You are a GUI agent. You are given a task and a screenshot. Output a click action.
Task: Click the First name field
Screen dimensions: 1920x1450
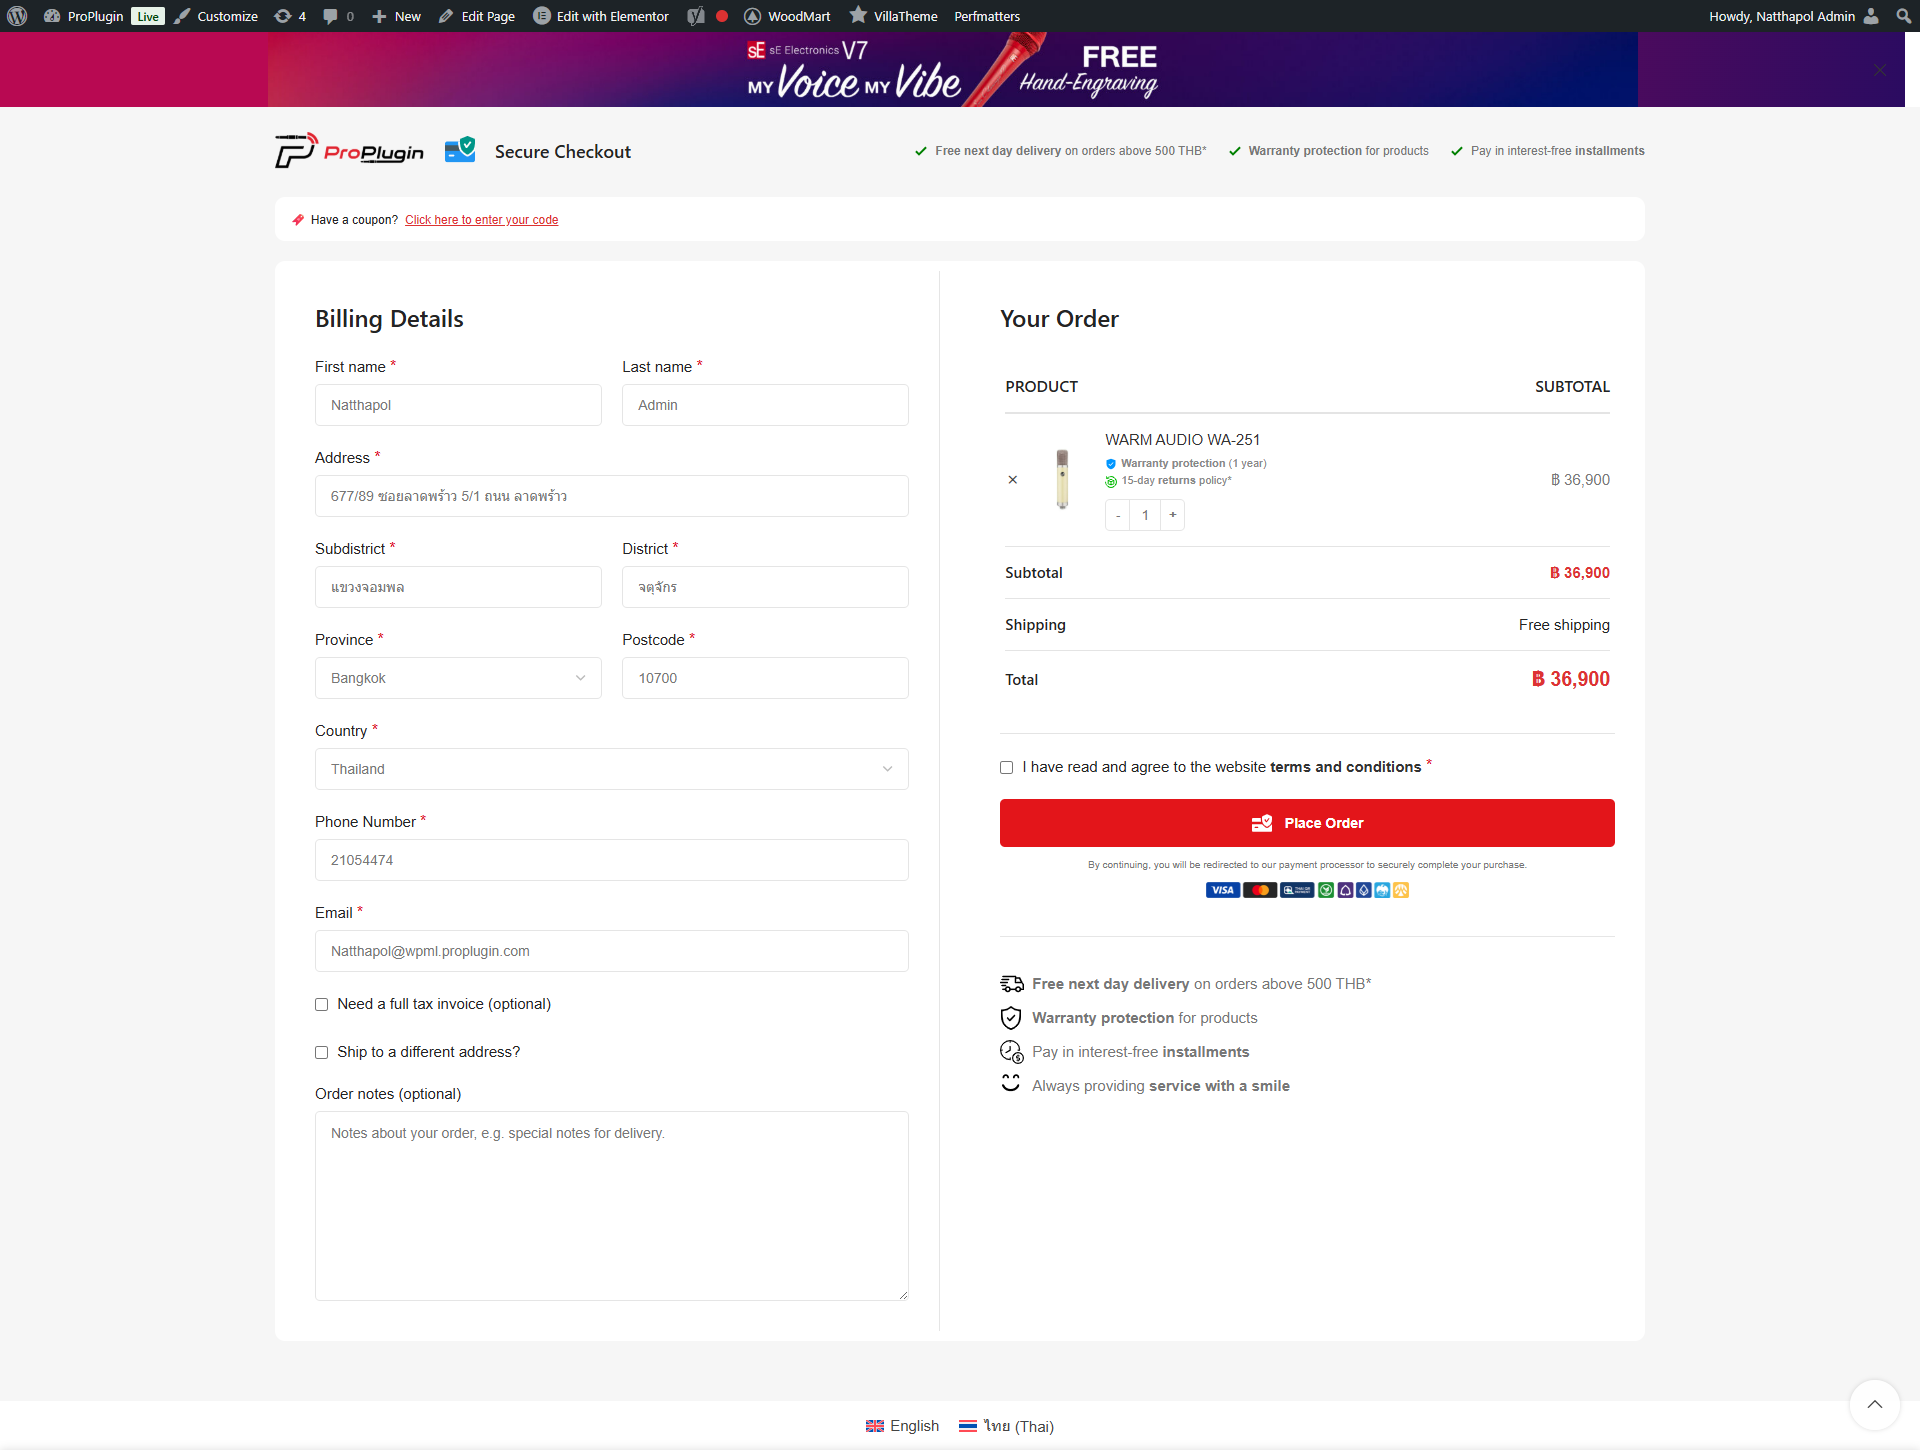point(458,405)
